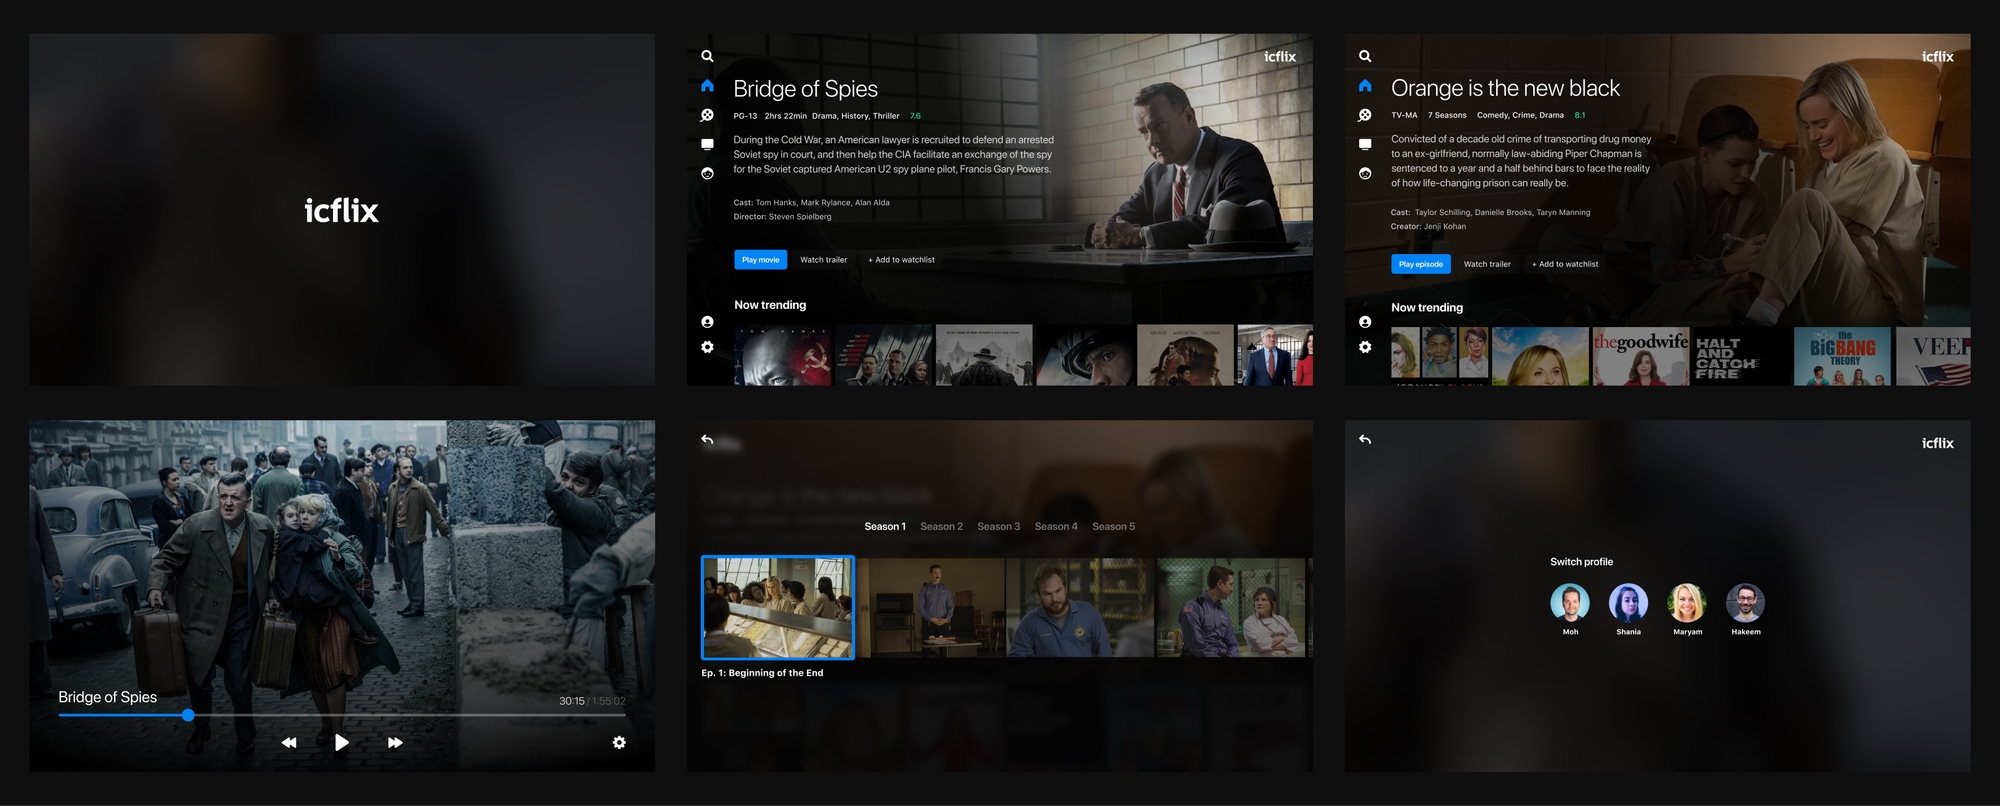Click the 8.1 rating score

coord(1580,115)
